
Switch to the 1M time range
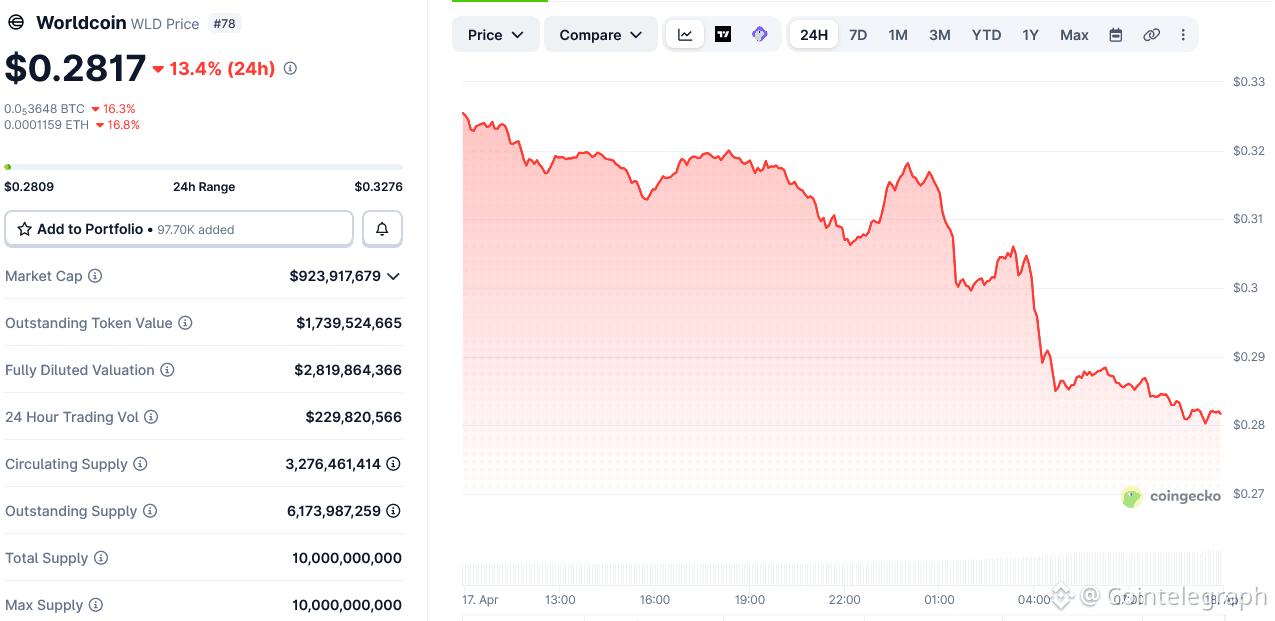point(898,35)
